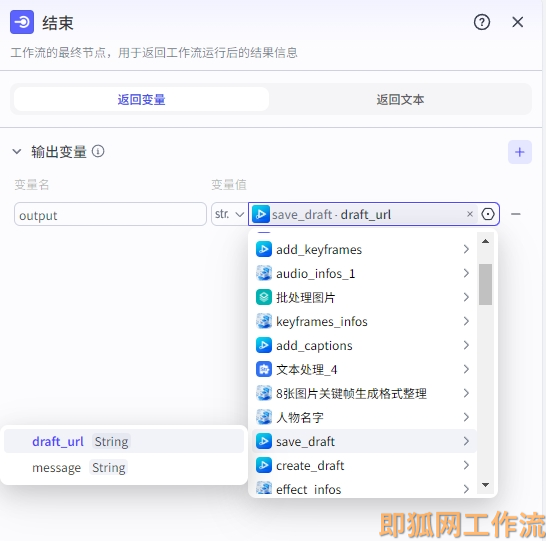Screen dimensions: 546x541
Task: Select the 返回变量 tab
Action: 141,100
